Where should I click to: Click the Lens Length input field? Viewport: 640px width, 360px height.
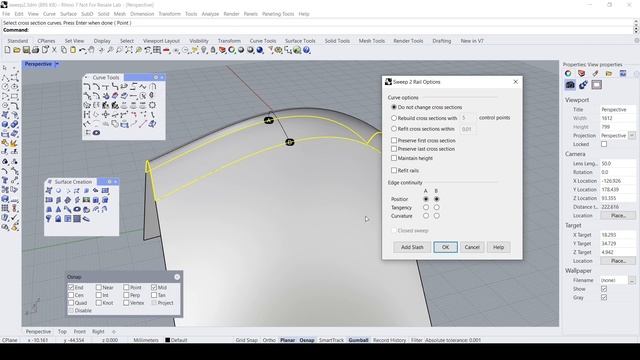pos(618,164)
